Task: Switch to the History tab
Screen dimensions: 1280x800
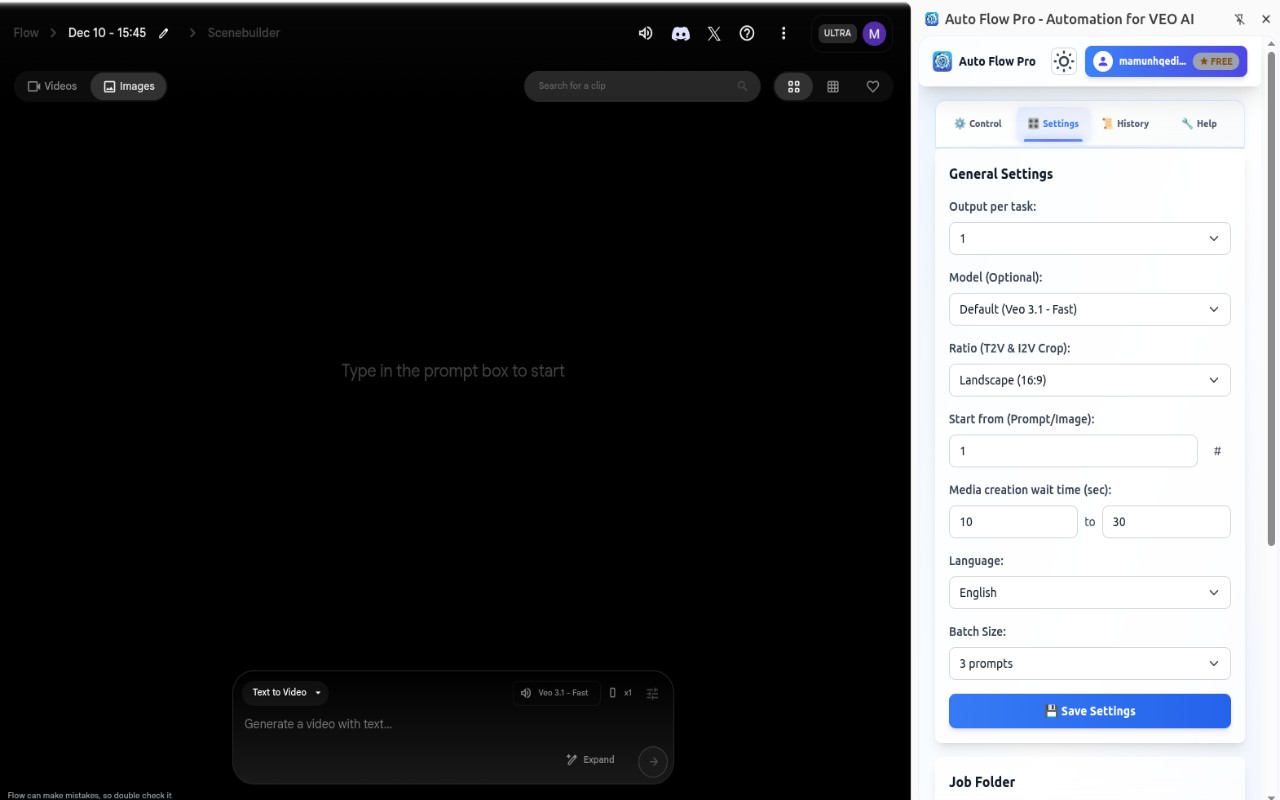Action: pos(1125,124)
